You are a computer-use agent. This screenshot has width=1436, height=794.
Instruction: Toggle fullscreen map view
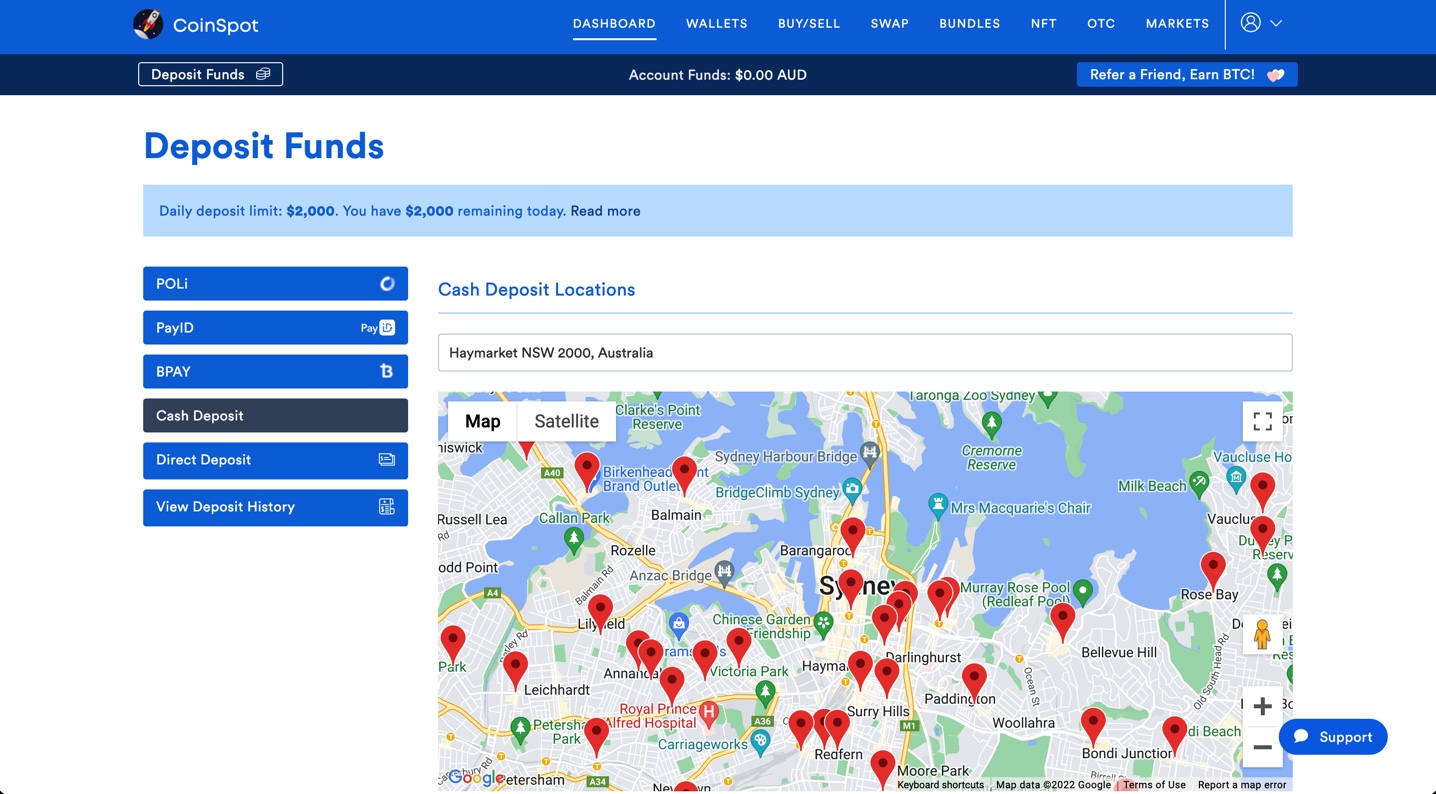click(x=1262, y=422)
